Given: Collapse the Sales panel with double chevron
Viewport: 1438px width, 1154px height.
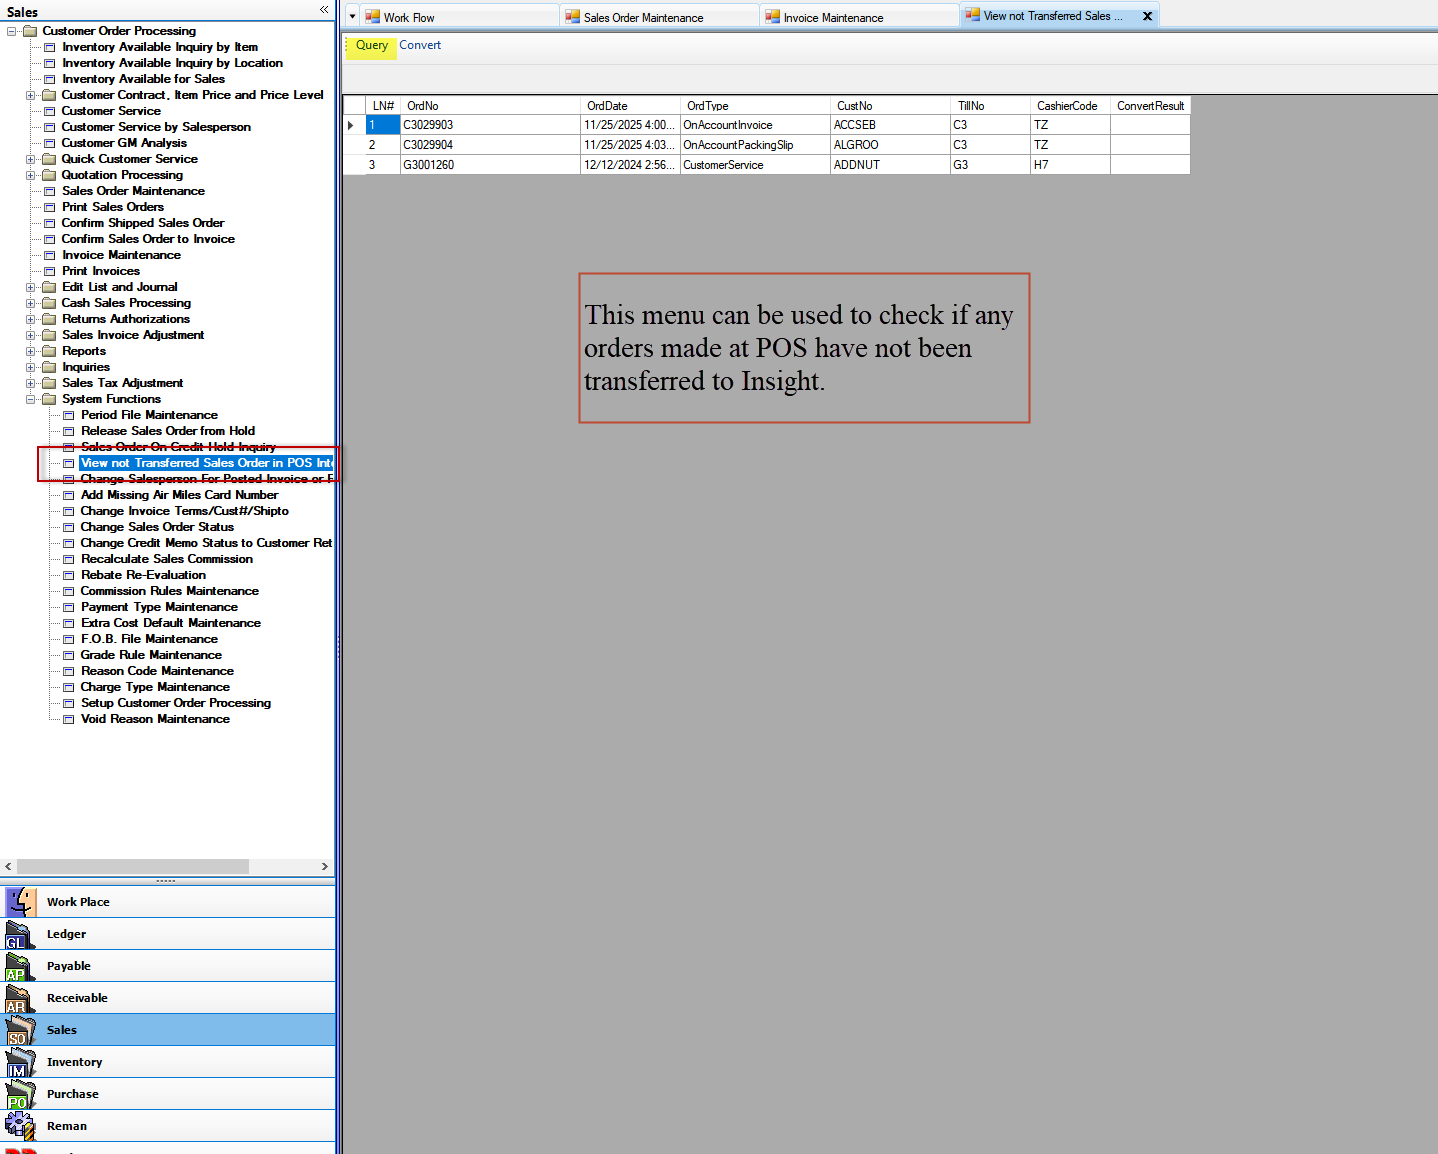Looking at the screenshot, I should 324,10.
